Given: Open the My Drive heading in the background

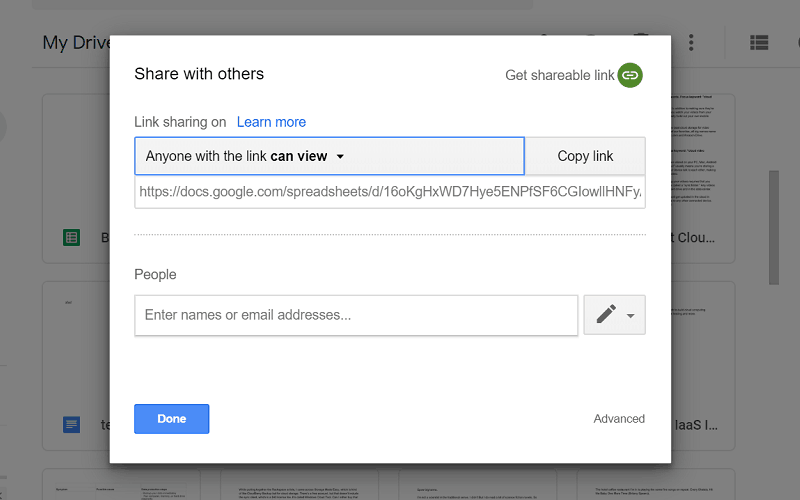Looking at the screenshot, I should [x=77, y=42].
